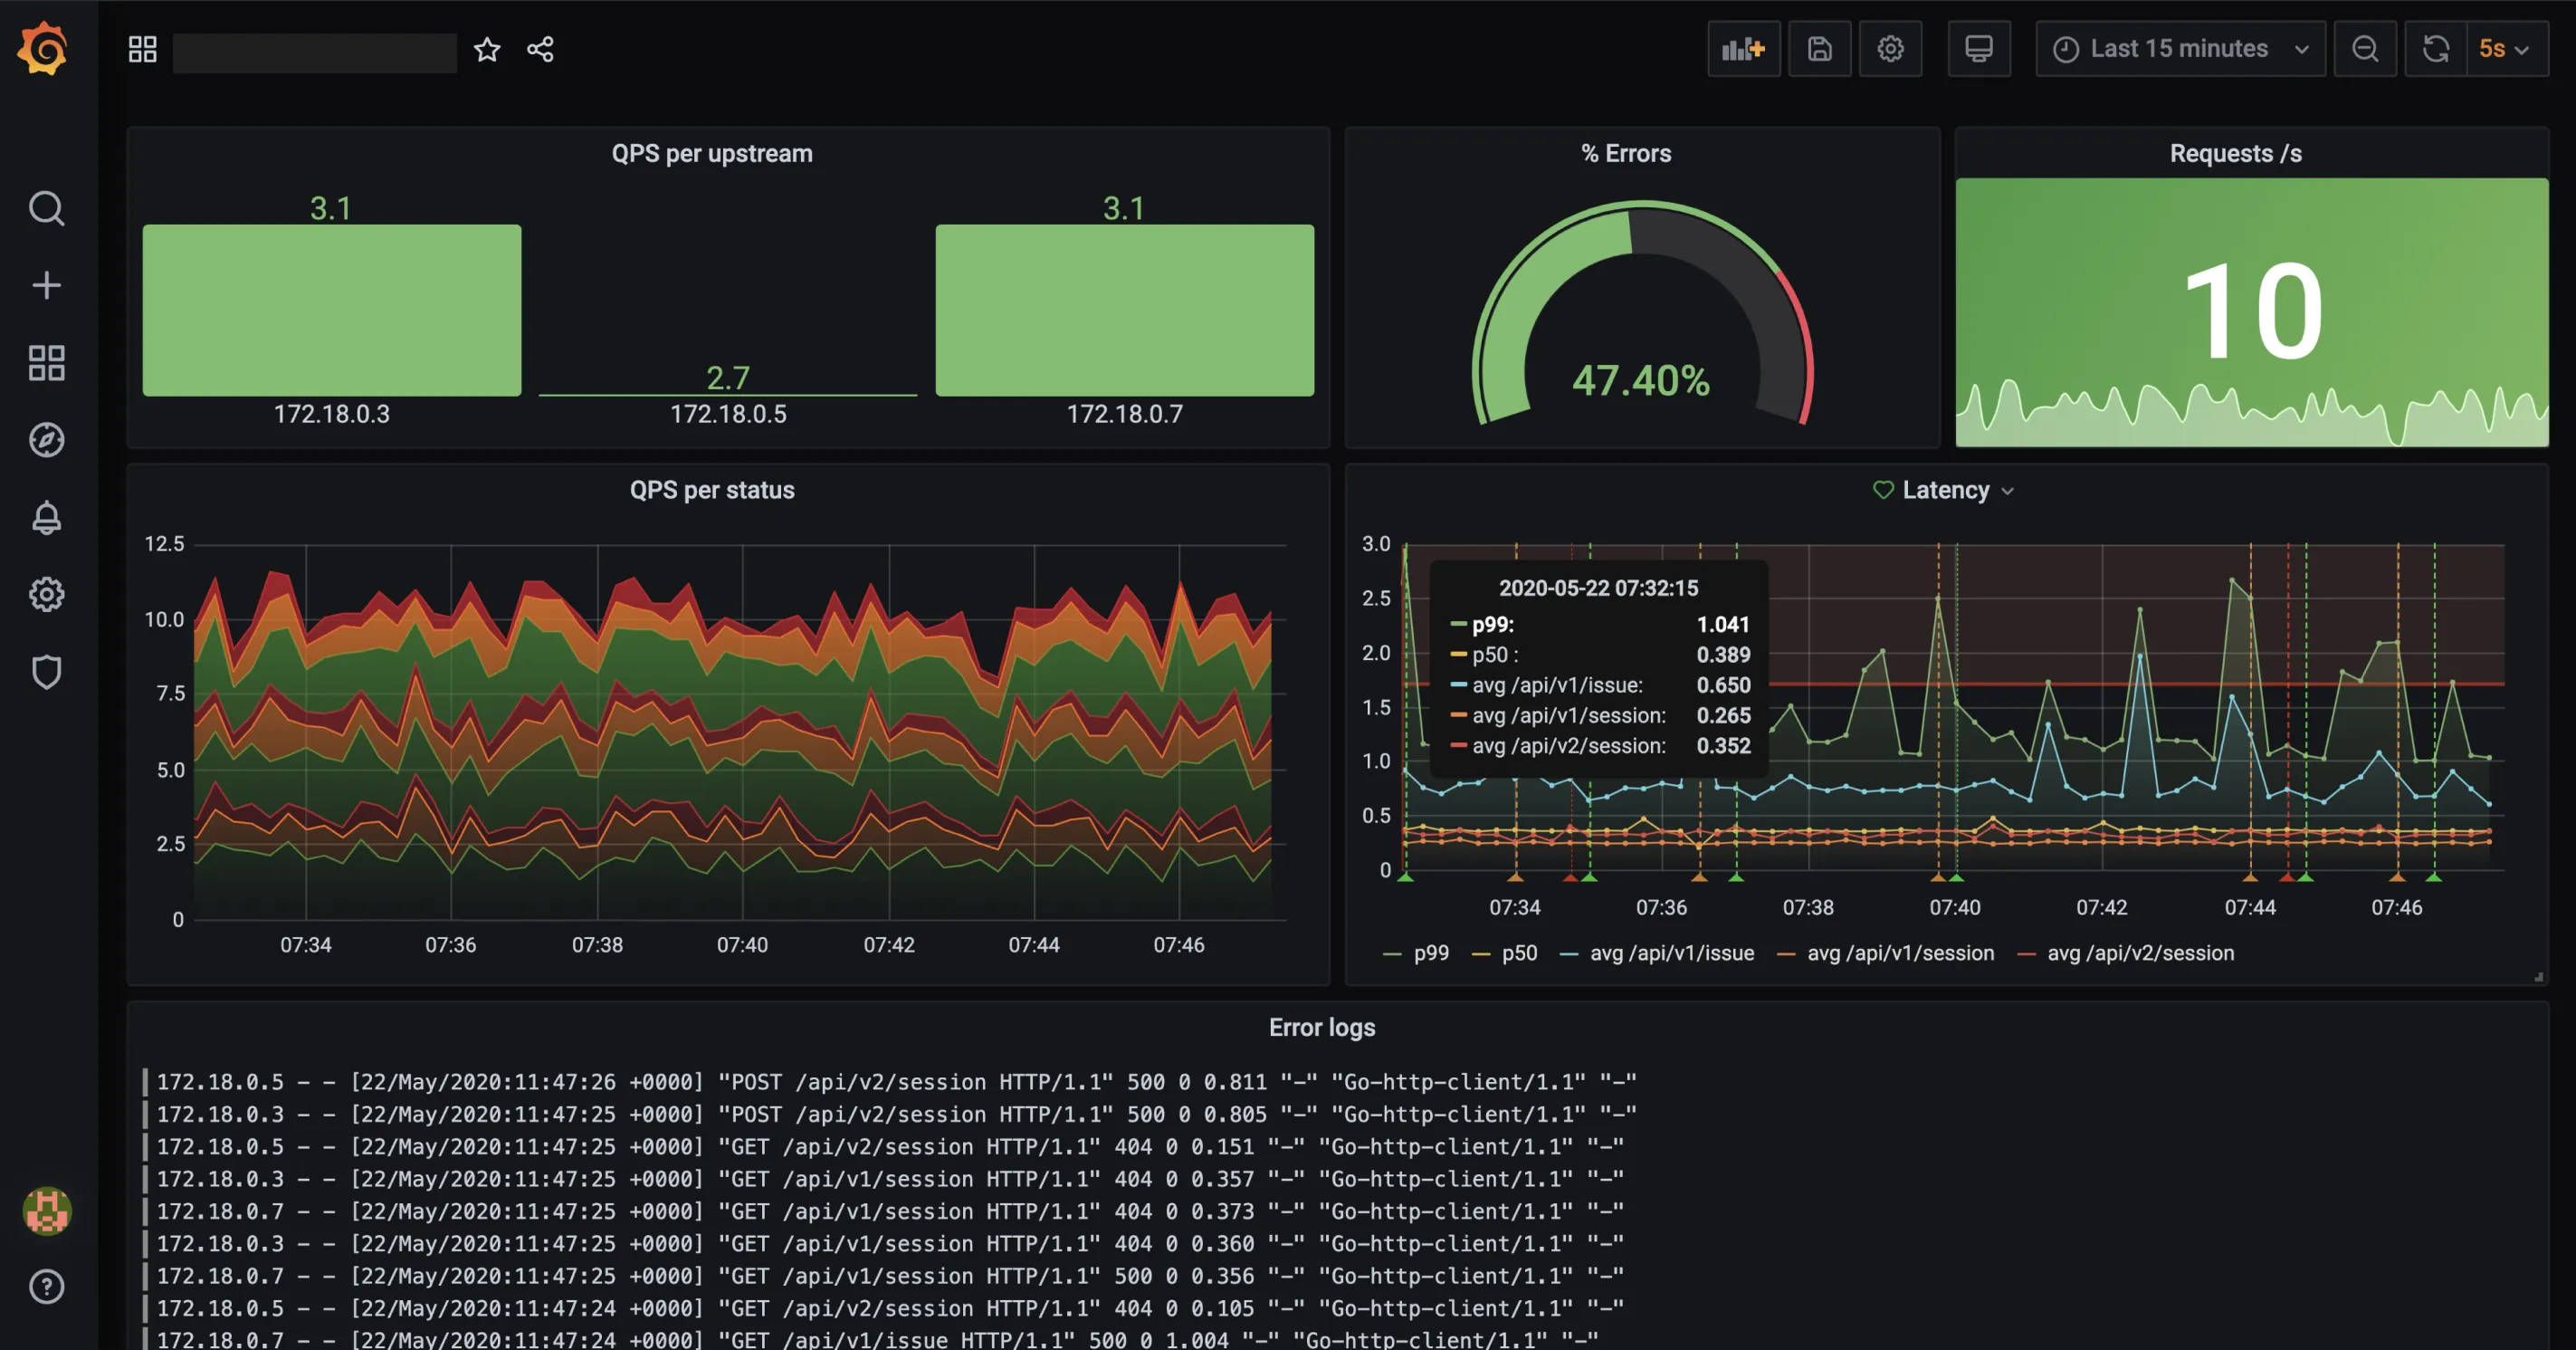Zoom out the time range
Image resolution: width=2576 pixels, height=1350 pixels.
tap(2365, 49)
